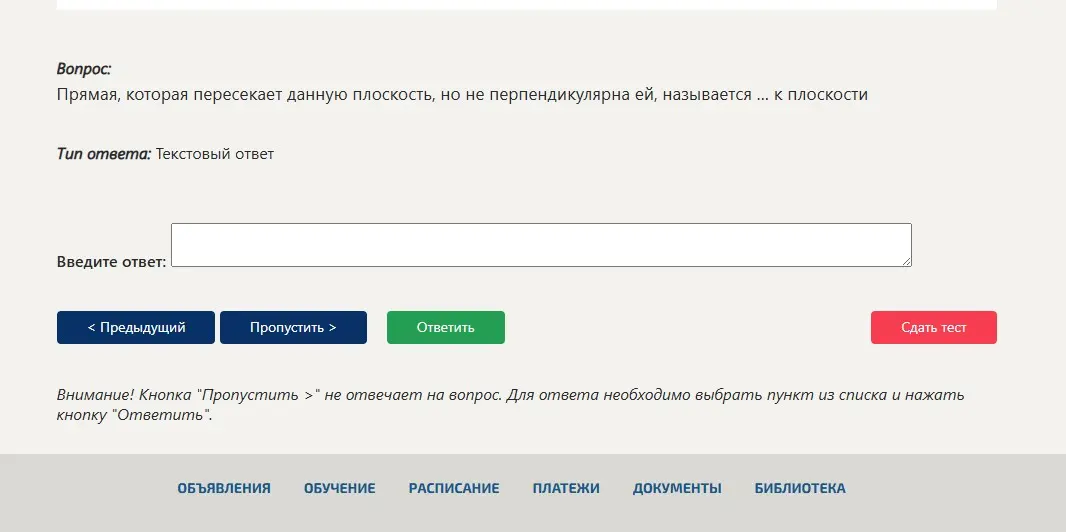Finish the test via Сдать тест
Image resolution: width=1066 pixels, height=532 pixels.
pos(933,327)
